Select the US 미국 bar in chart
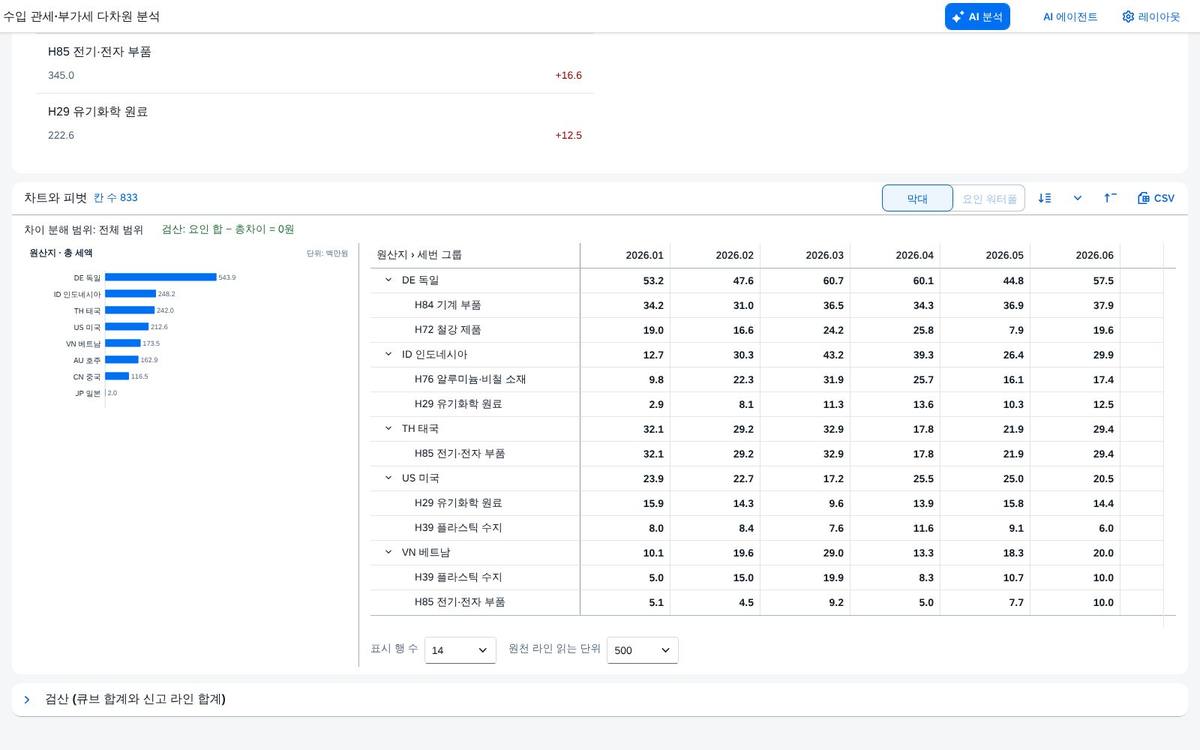Screen dimensions: 1200x750 127,327
